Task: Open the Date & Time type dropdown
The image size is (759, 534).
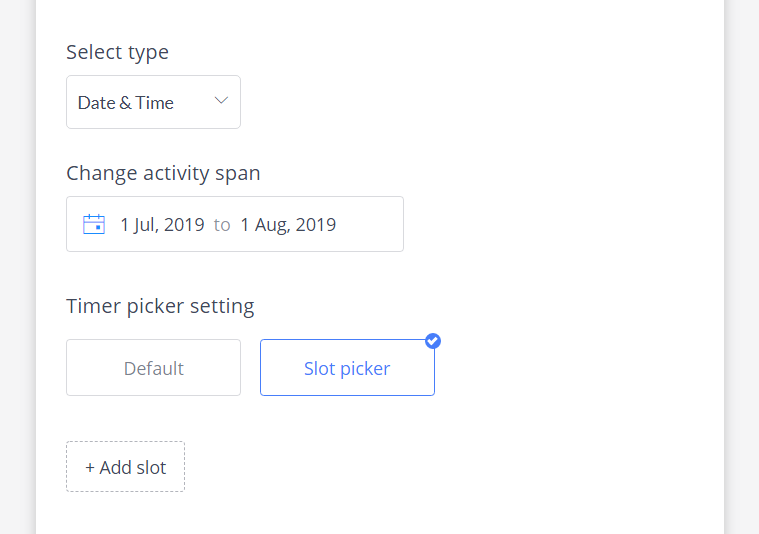Action: click(153, 102)
